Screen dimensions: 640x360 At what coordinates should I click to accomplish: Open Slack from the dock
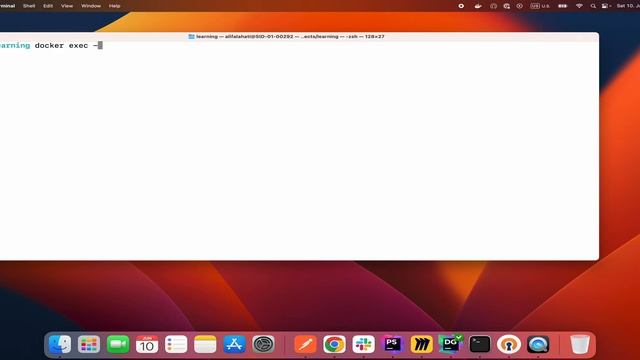[363, 344]
